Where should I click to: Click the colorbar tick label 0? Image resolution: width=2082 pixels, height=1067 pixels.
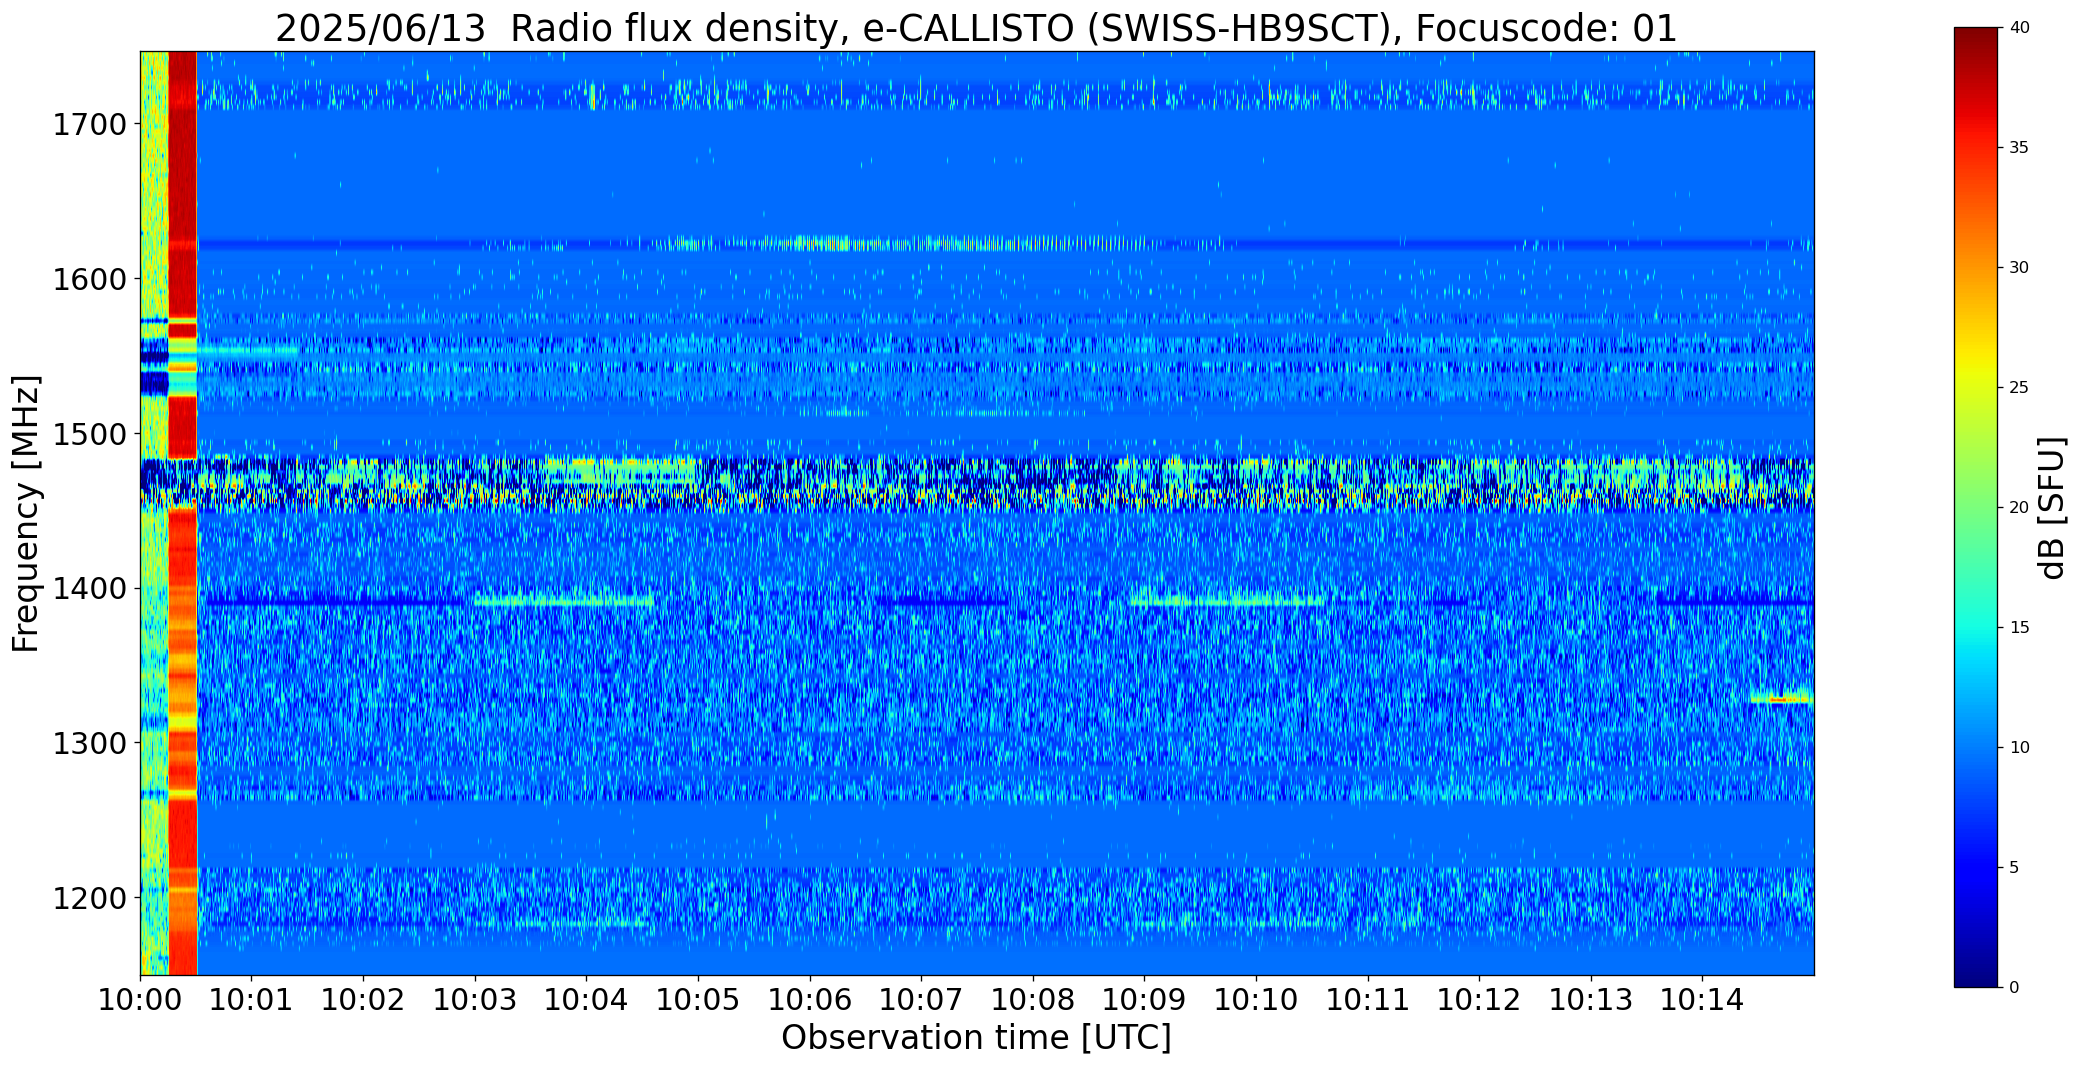coord(2014,988)
